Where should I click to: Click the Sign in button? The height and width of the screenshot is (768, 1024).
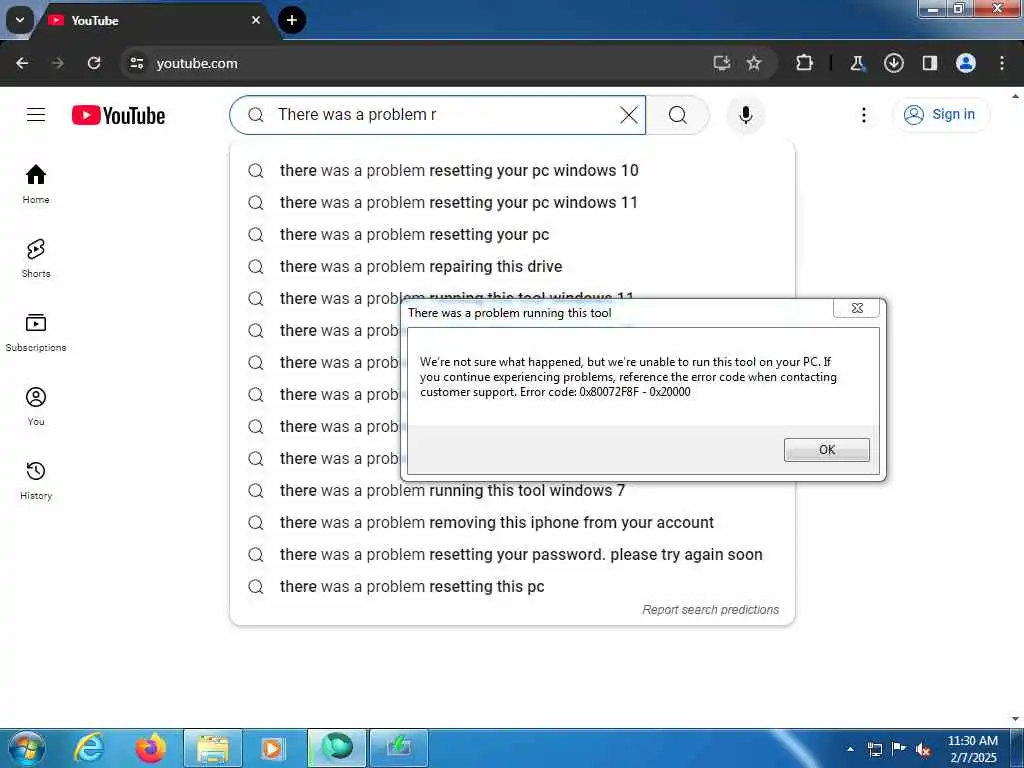click(940, 114)
